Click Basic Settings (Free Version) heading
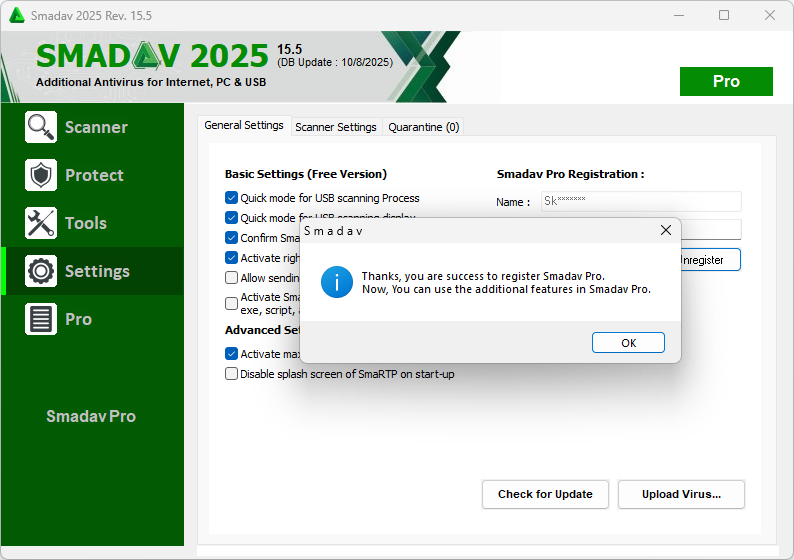This screenshot has height=560, width=794. coord(306,174)
